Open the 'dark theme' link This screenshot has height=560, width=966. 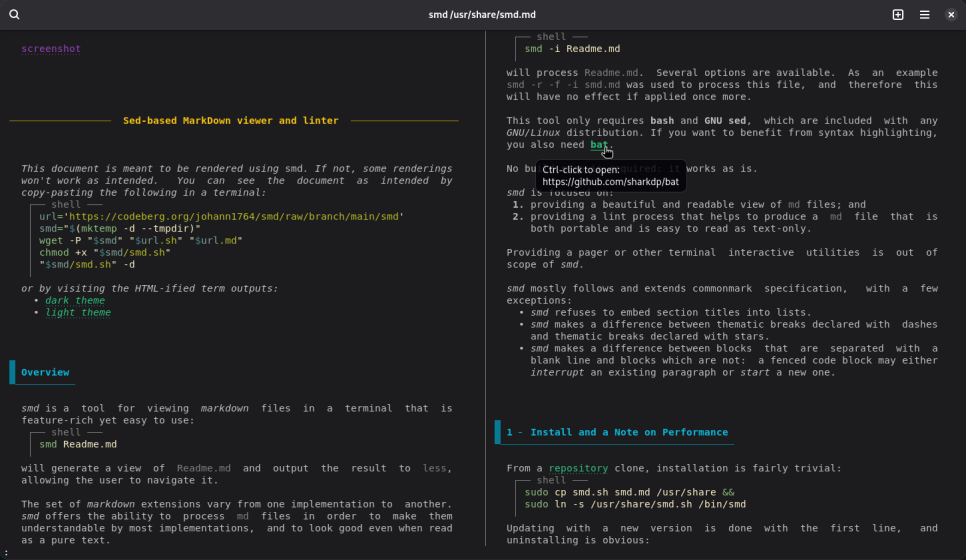[x=75, y=300]
